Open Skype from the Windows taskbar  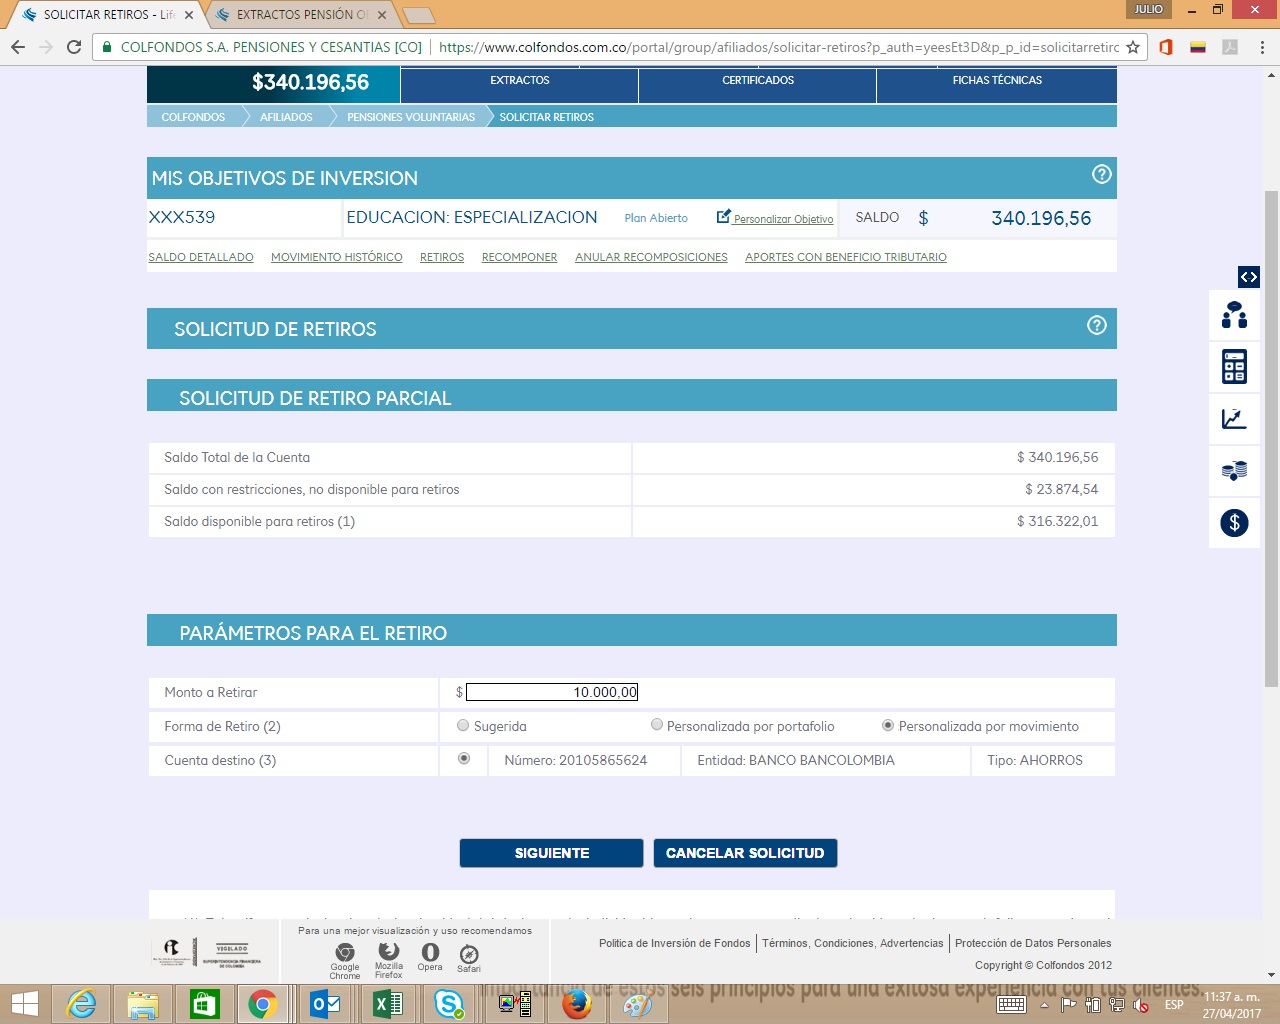tap(449, 1003)
